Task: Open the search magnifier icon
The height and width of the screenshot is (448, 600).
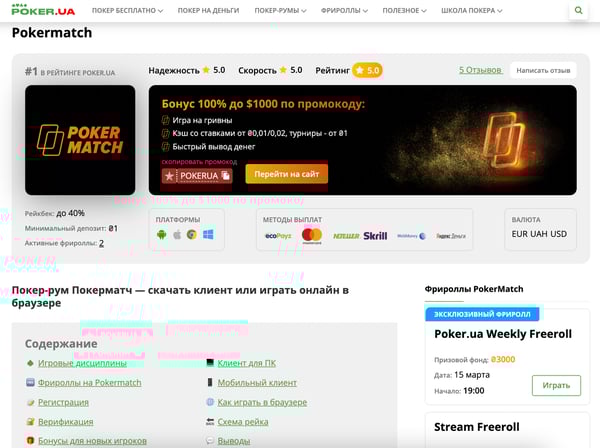Action: point(578,10)
